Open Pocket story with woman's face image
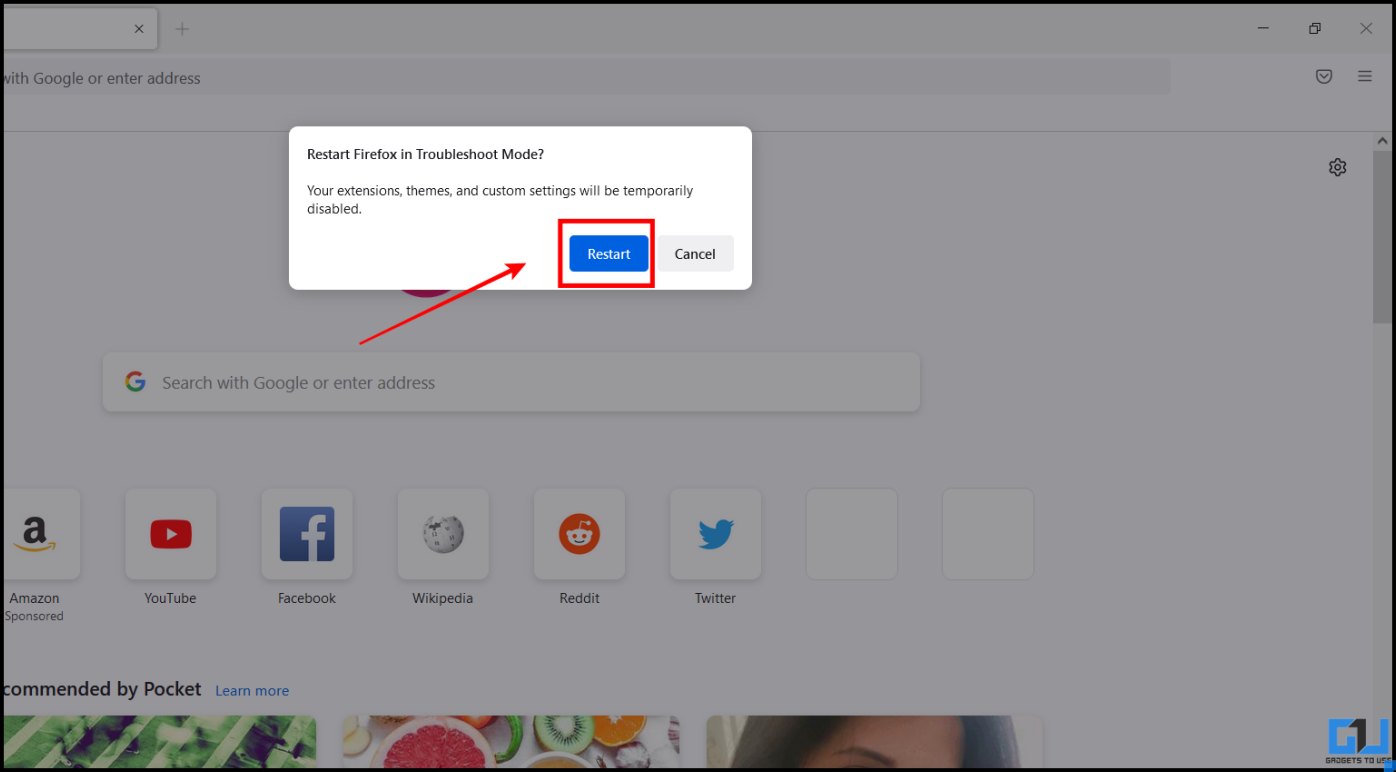This screenshot has width=1396, height=772. click(874, 742)
